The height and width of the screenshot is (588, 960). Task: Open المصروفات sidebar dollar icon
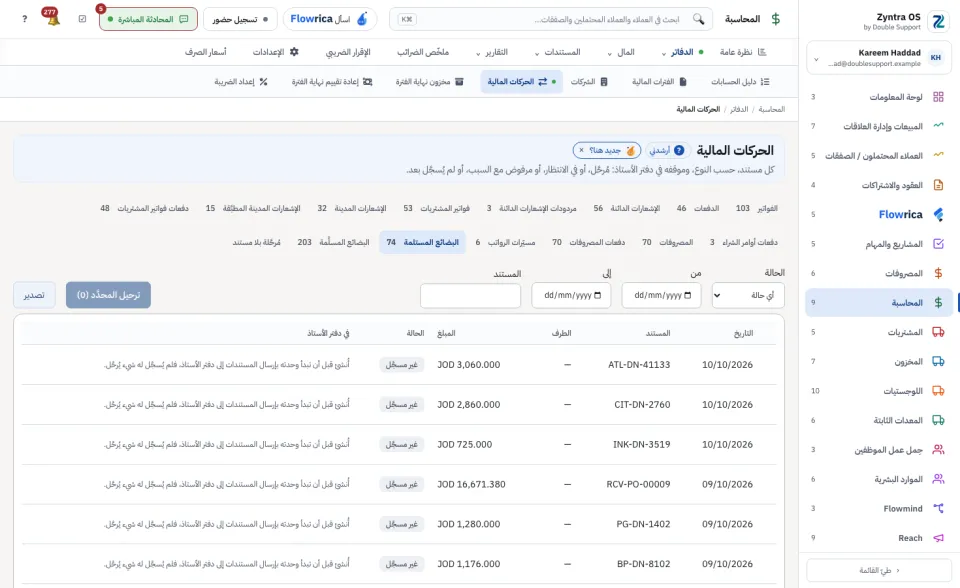[x=938, y=273]
